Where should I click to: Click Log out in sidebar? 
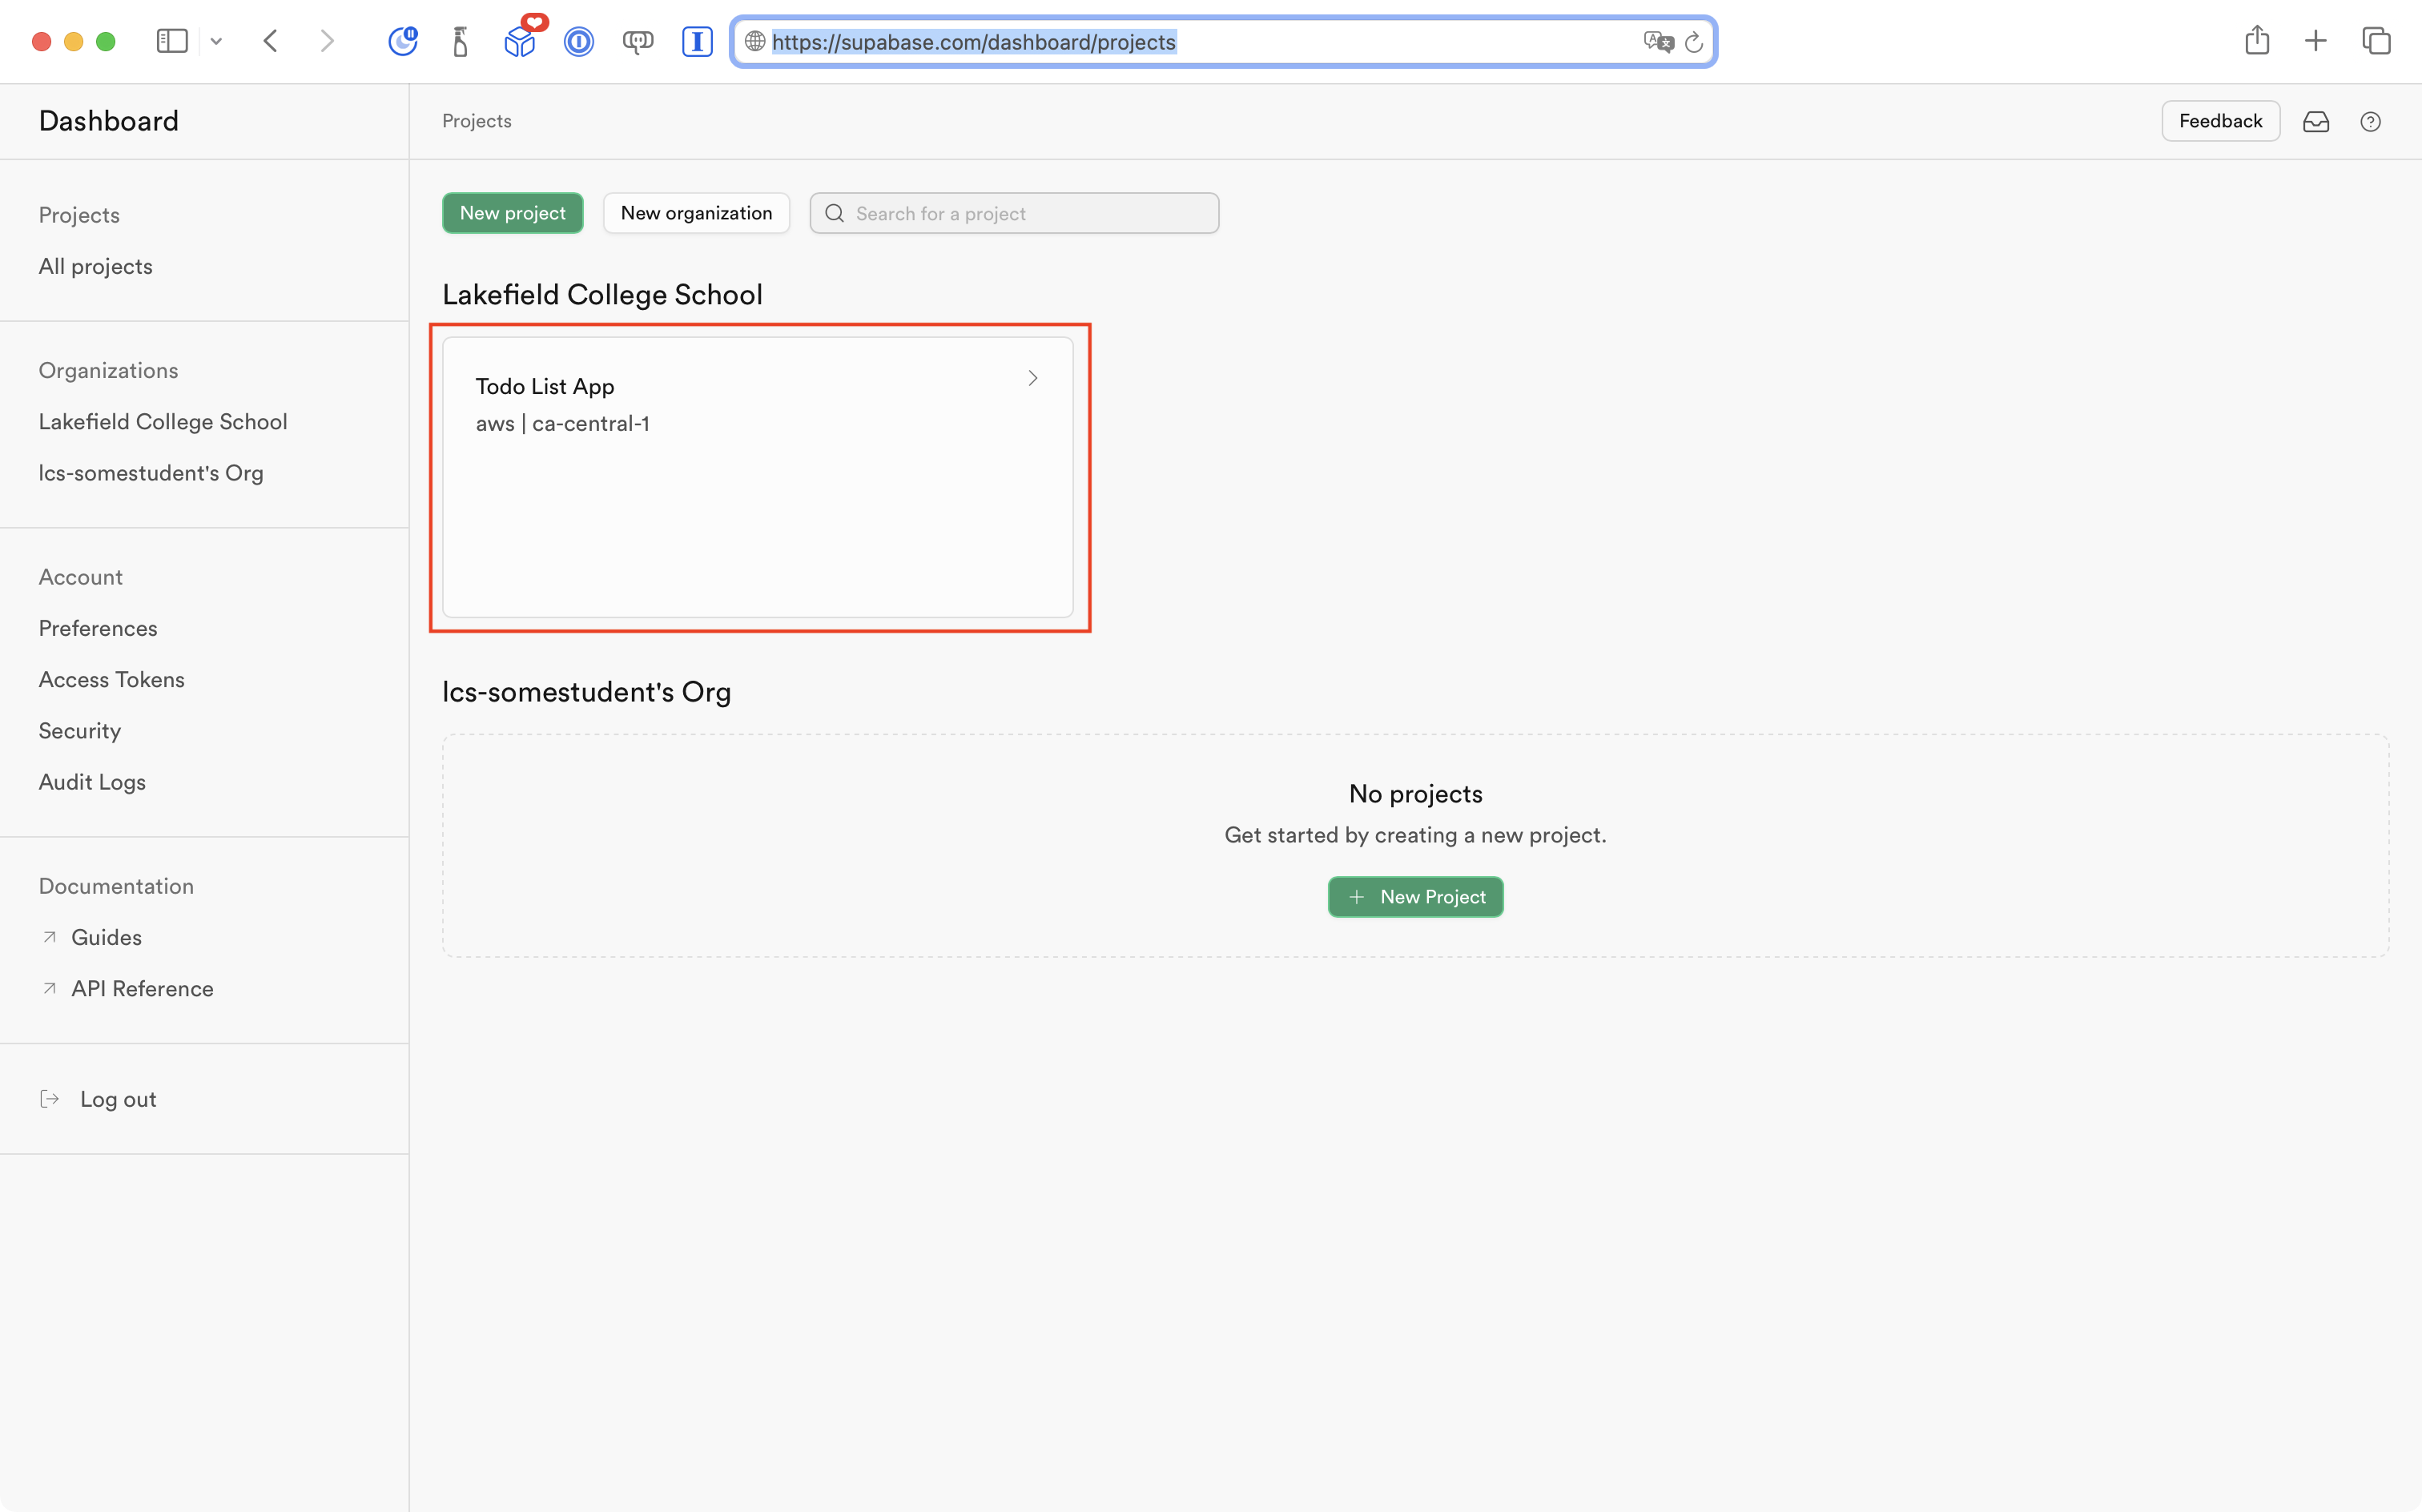point(118,1099)
